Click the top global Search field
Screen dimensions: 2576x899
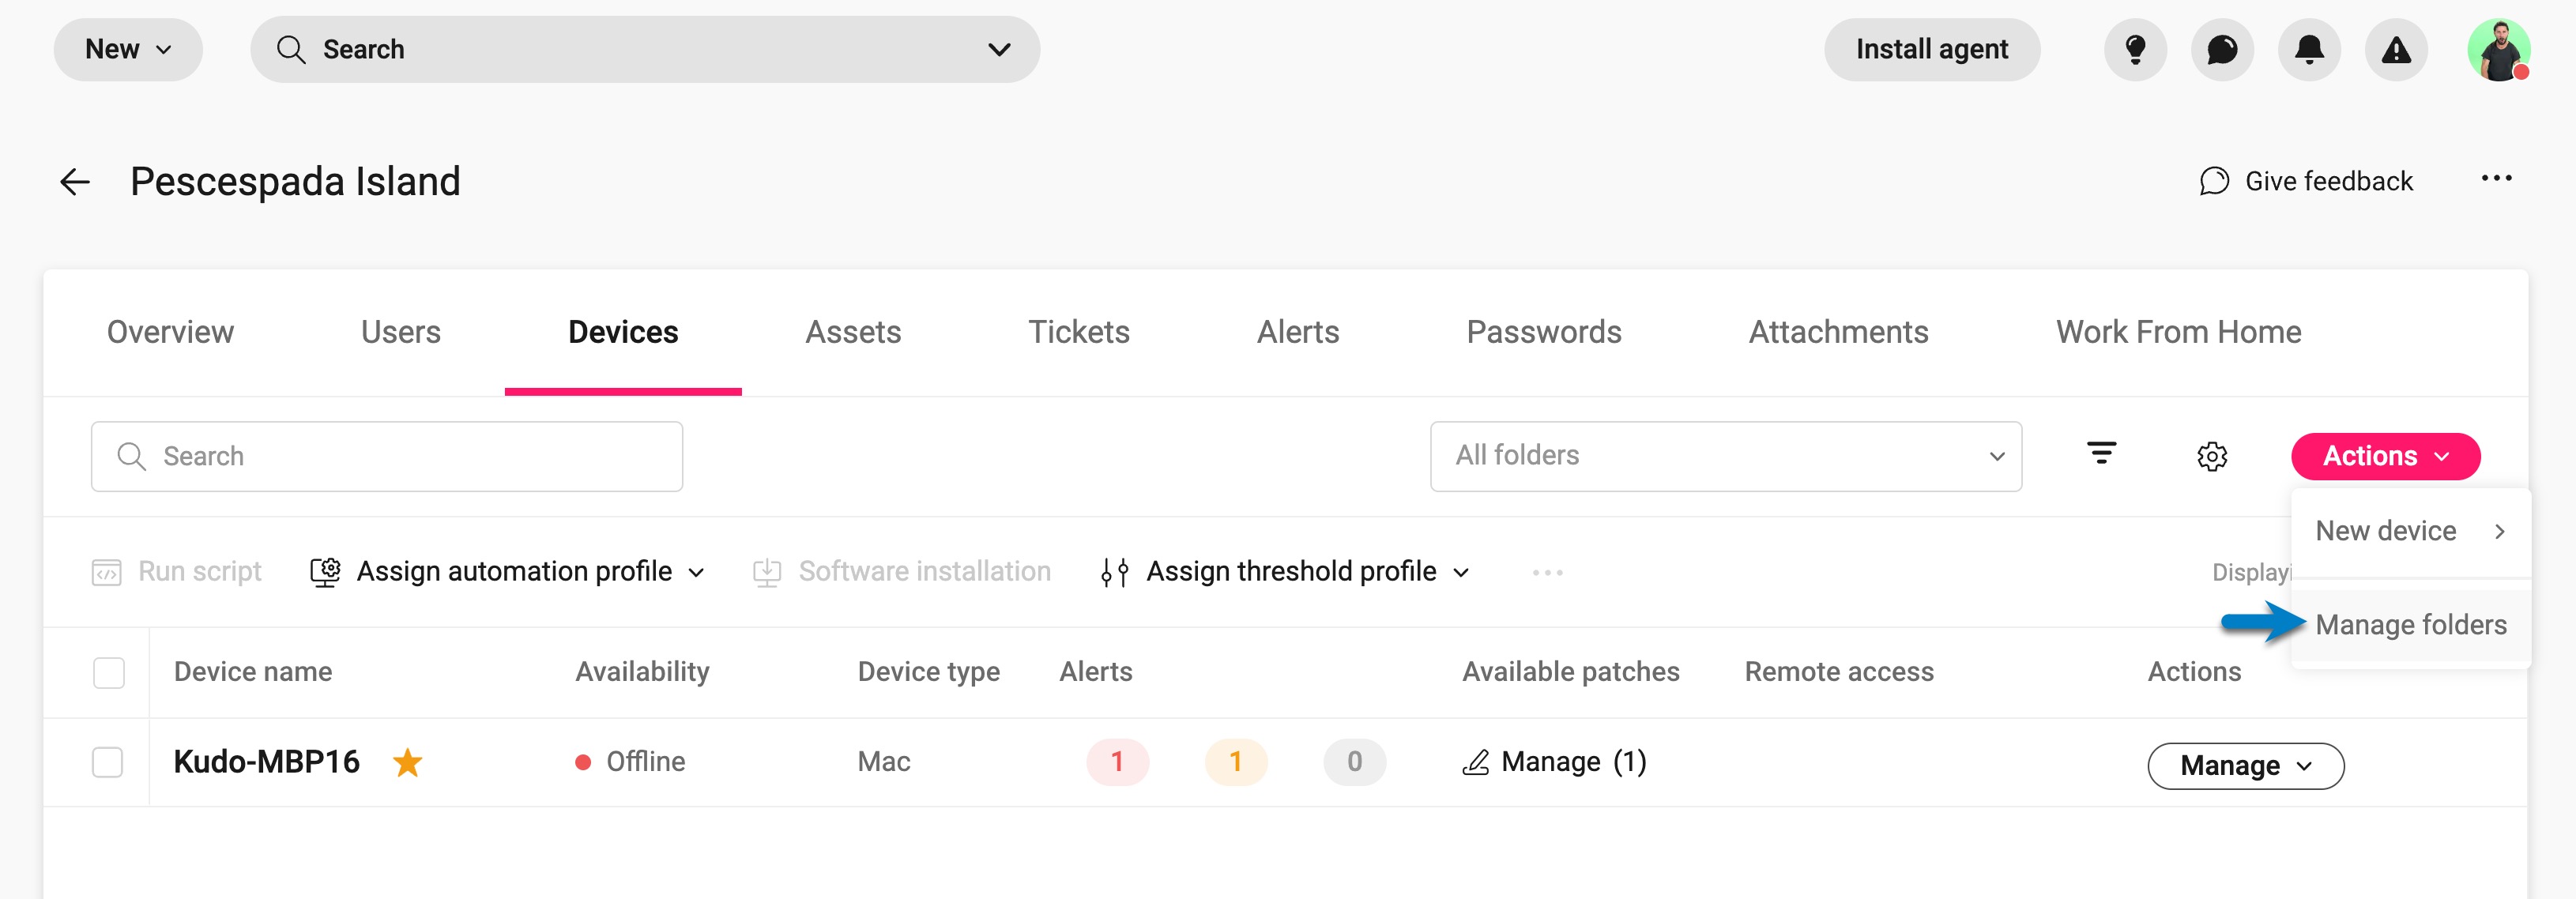coord(644,49)
